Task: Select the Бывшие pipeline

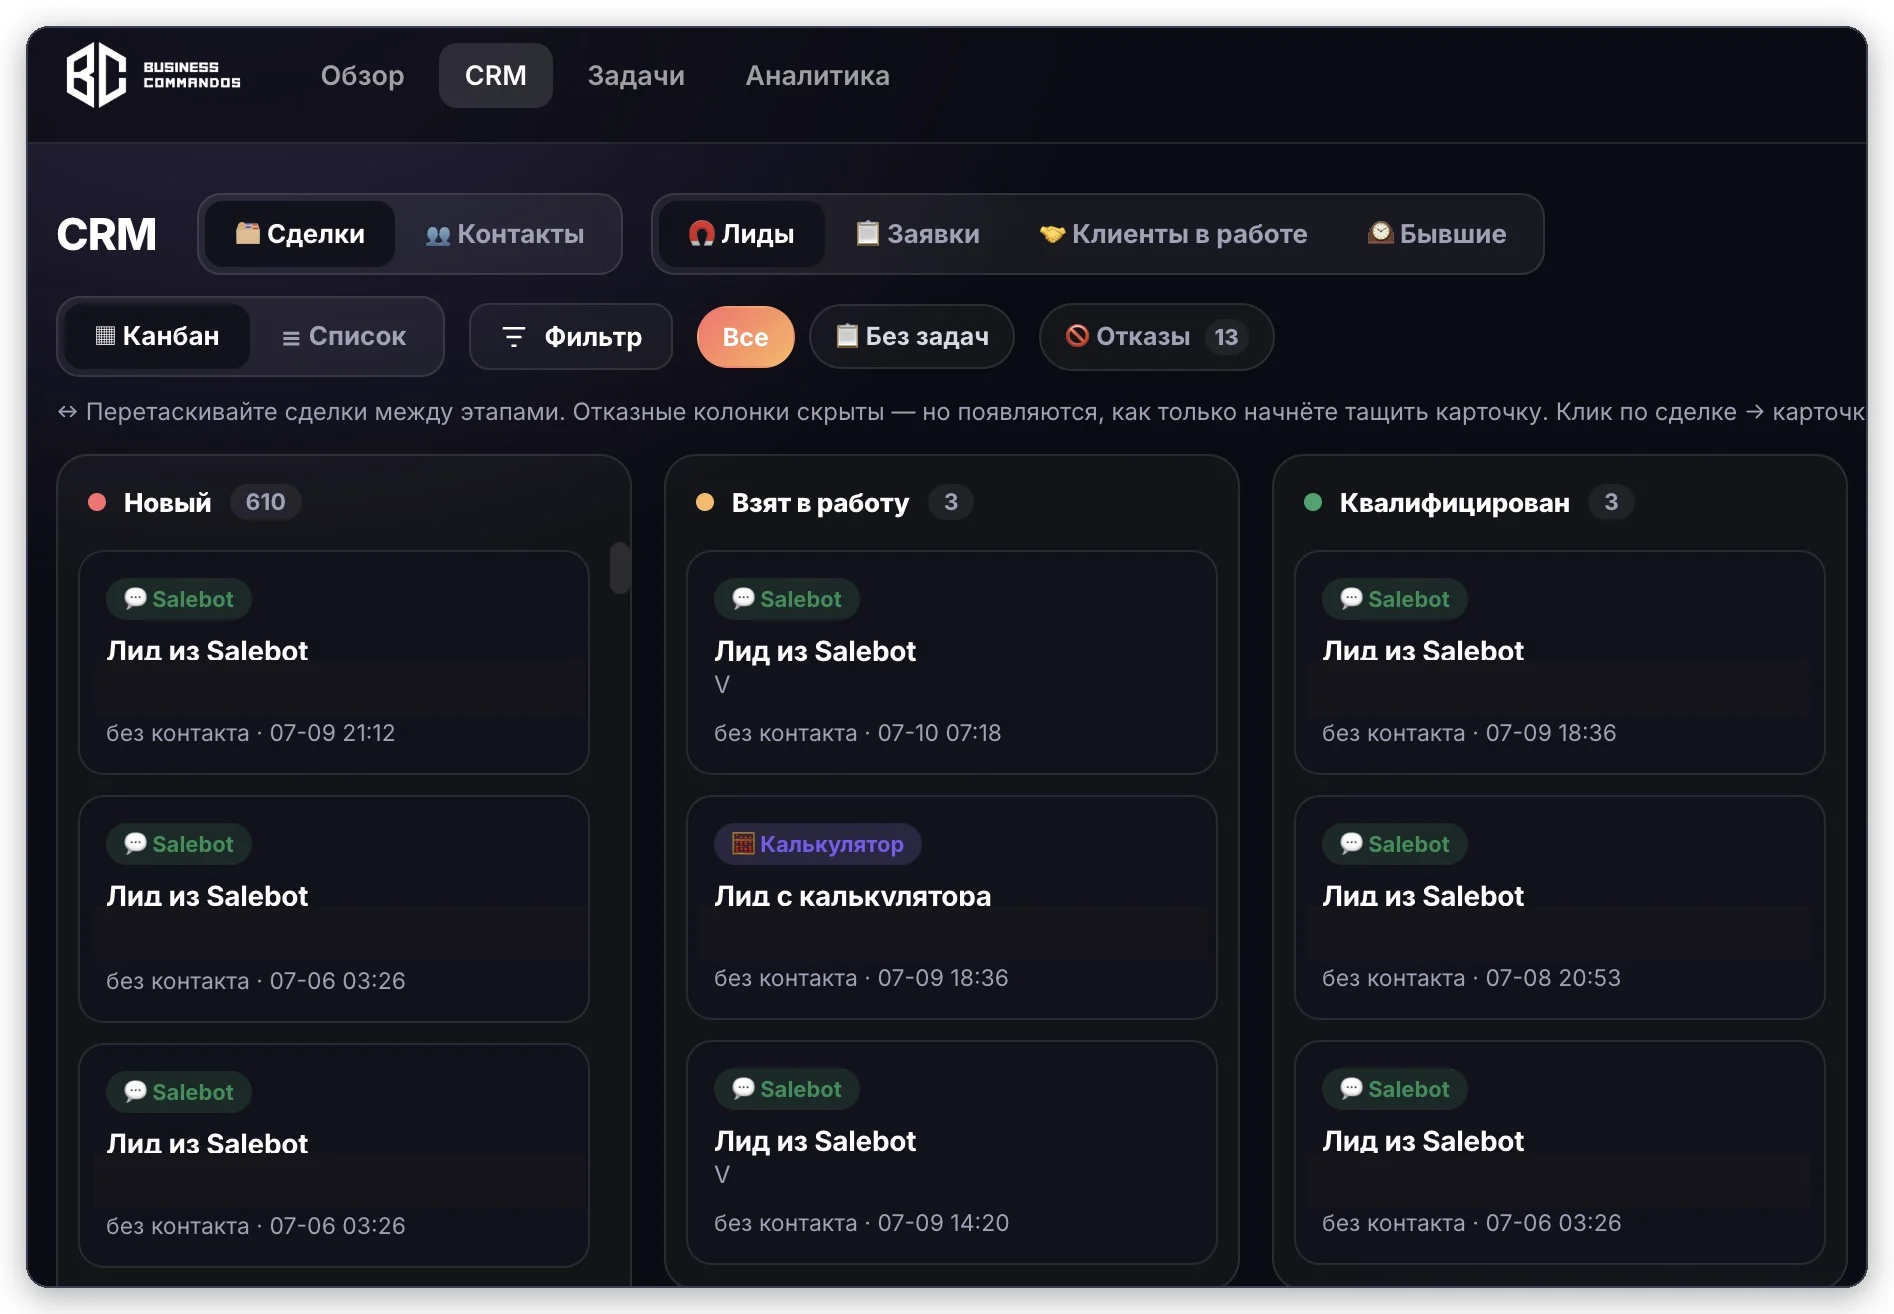Action: [x=1436, y=234]
